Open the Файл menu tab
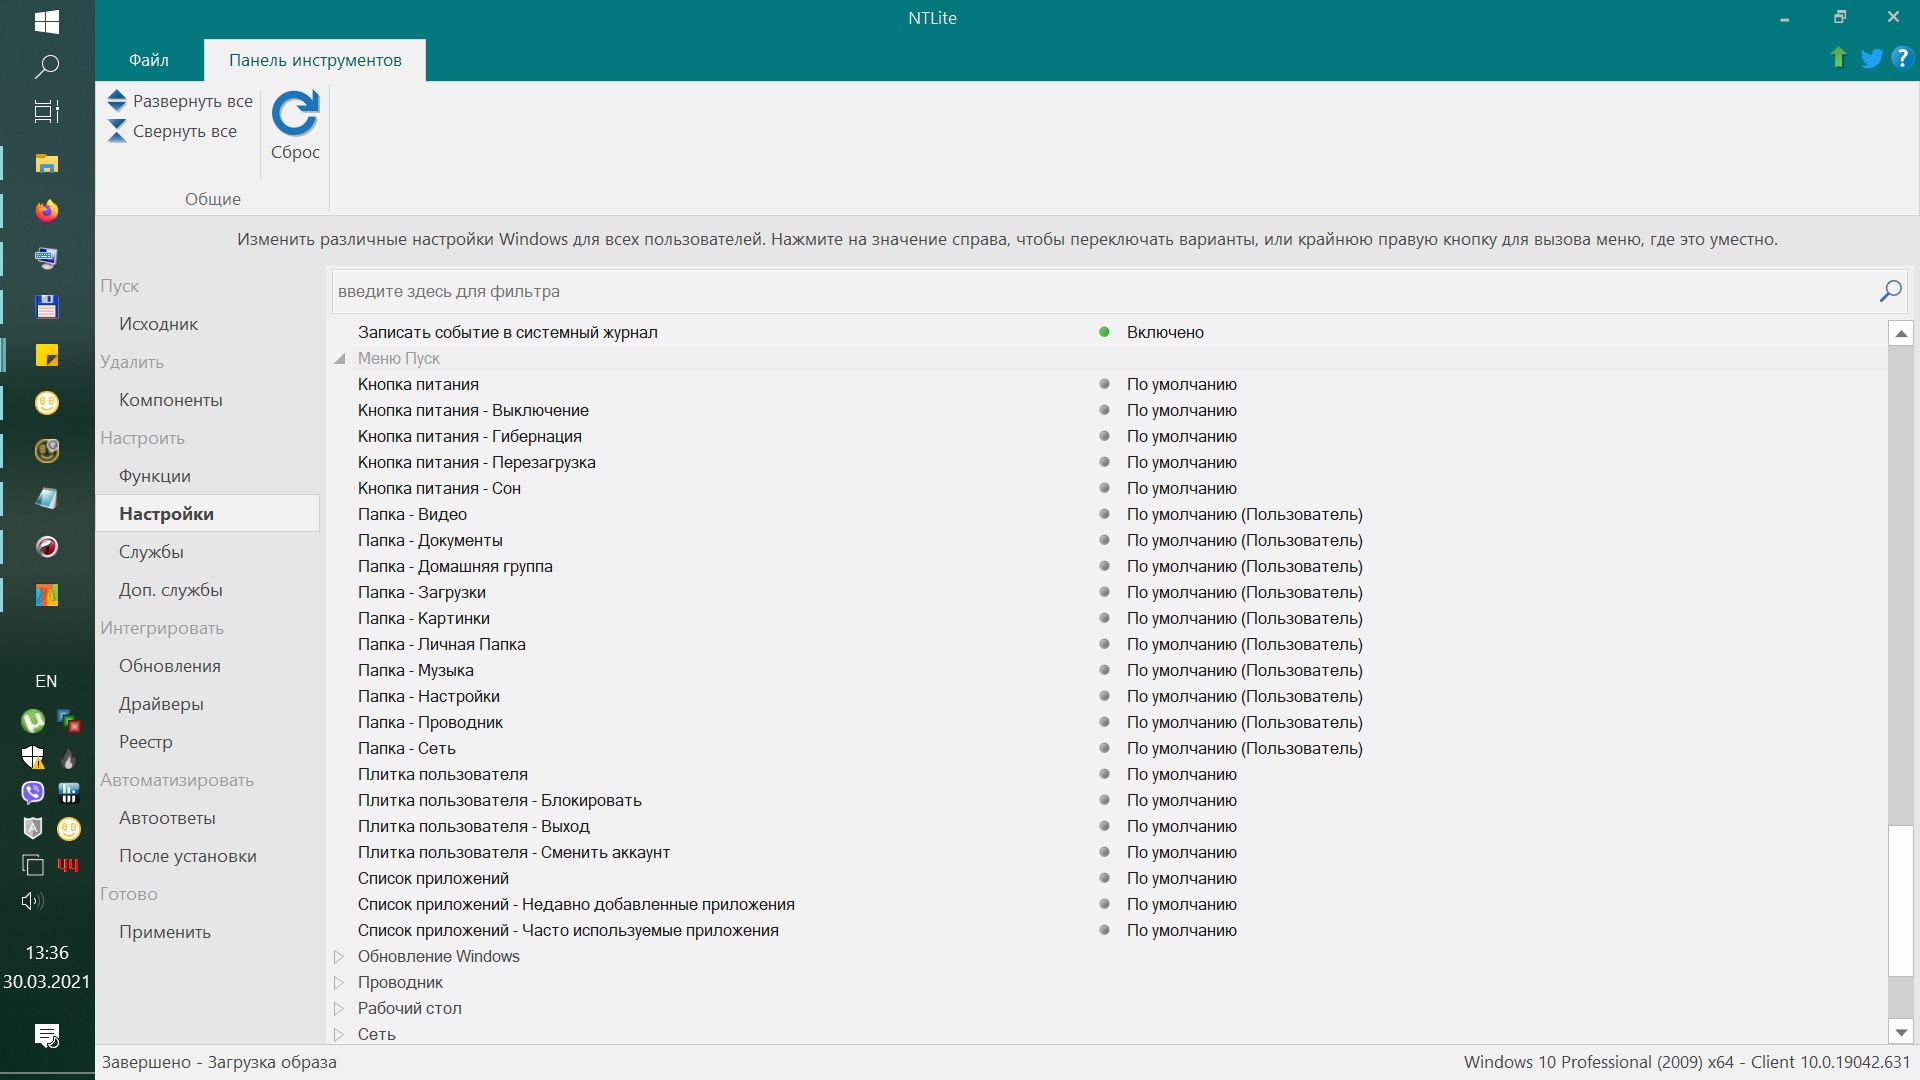The width and height of the screenshot is (1920, 1080). (148, 60)
